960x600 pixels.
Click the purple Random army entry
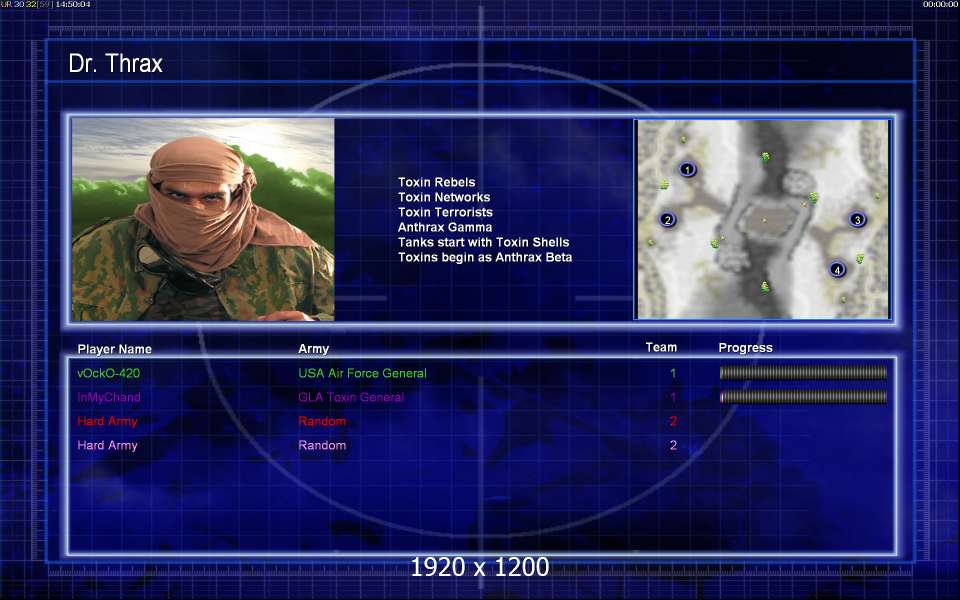pyautogui.click(x=322, y=445)
